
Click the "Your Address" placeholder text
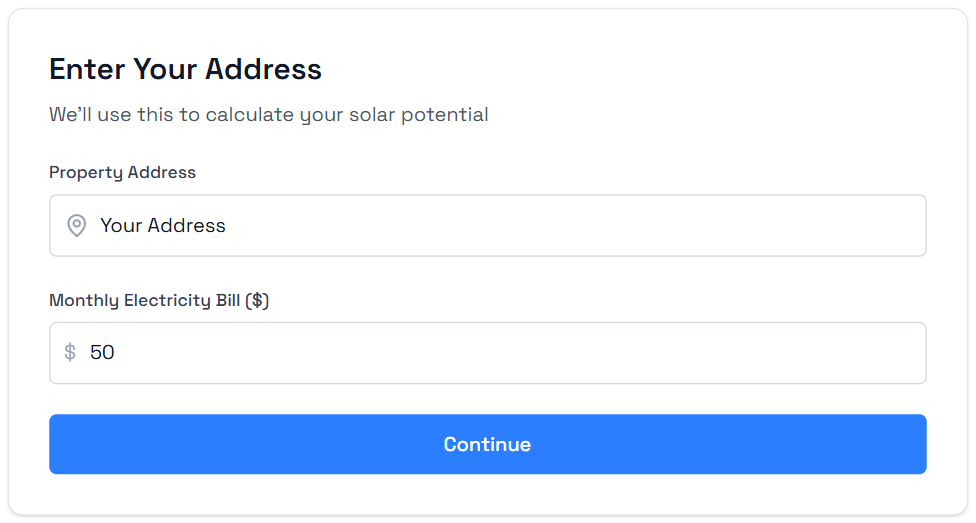(x=163, y=225)
